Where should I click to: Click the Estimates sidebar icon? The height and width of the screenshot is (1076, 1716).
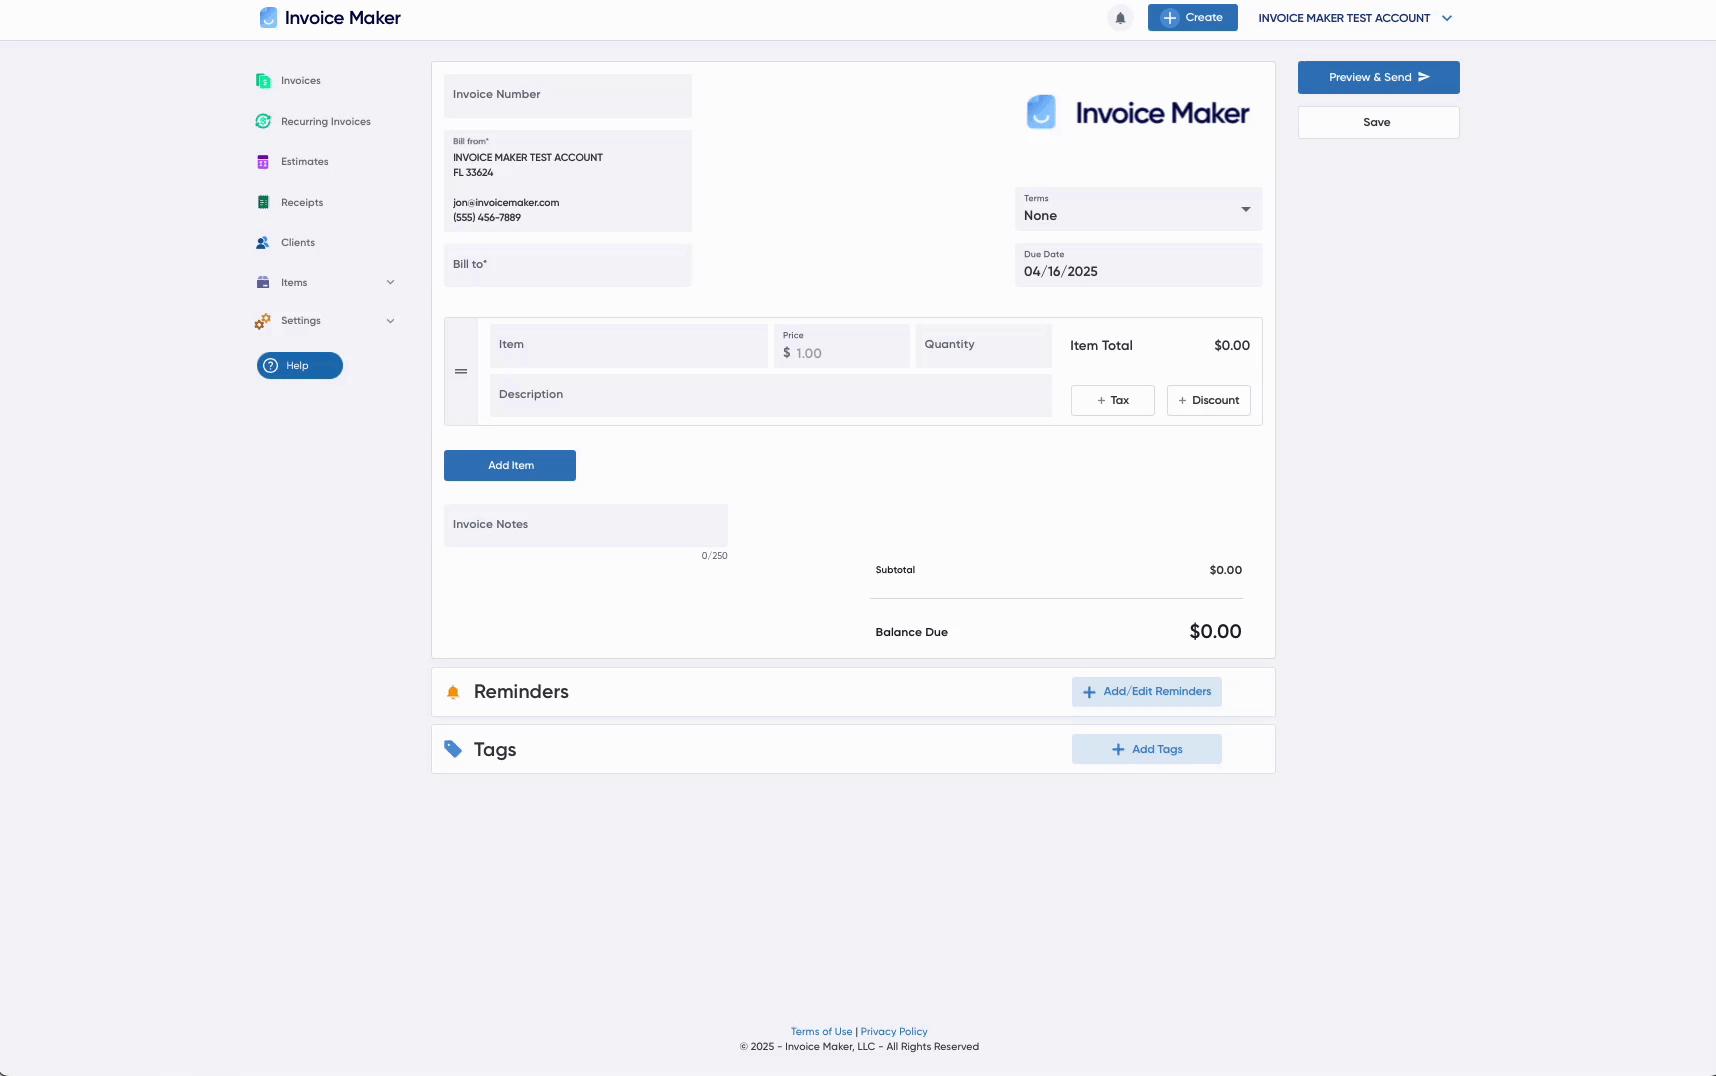263,162
